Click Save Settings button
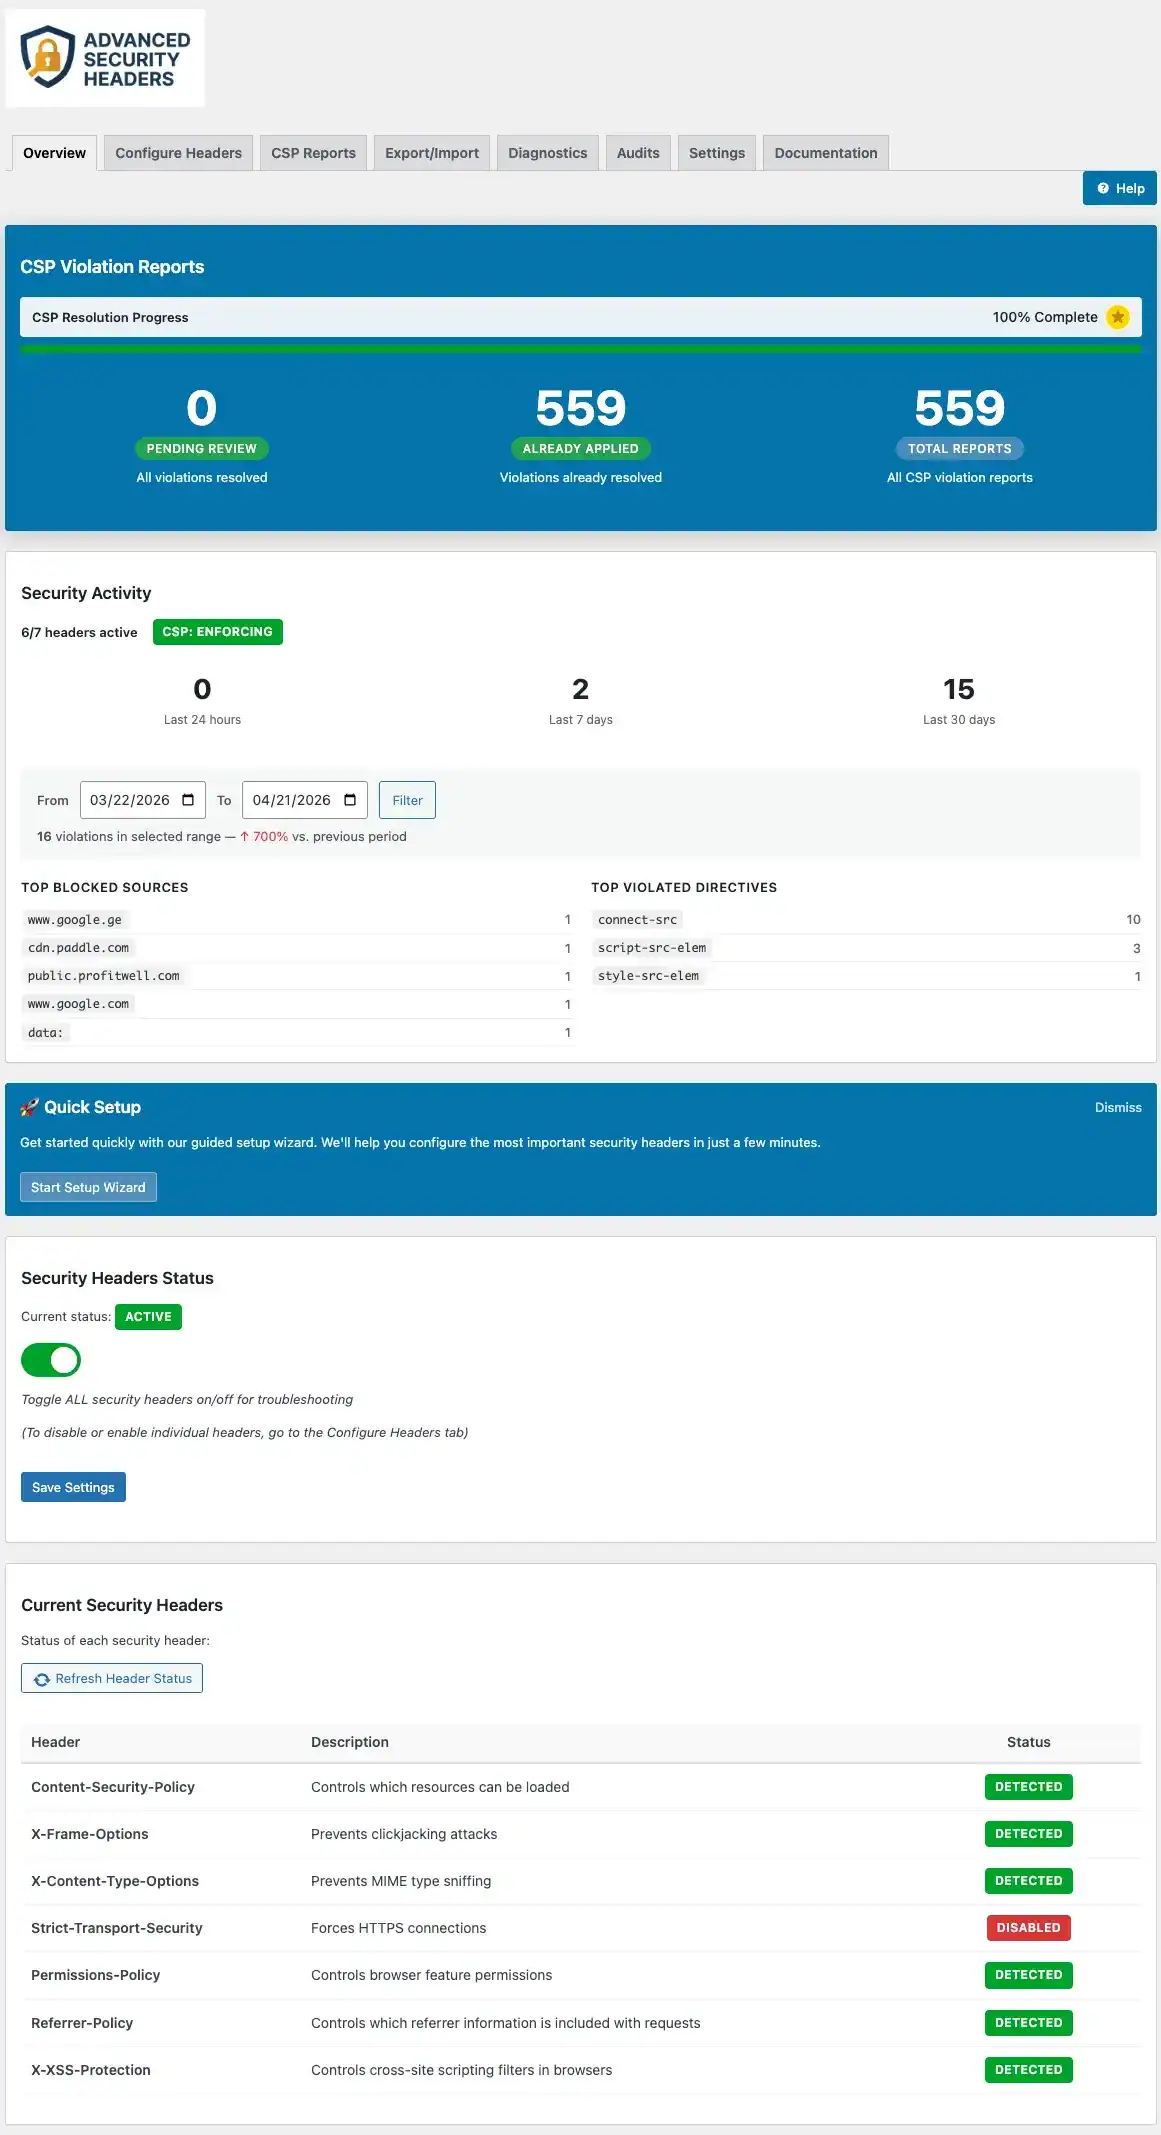 tap(73, 1487)
